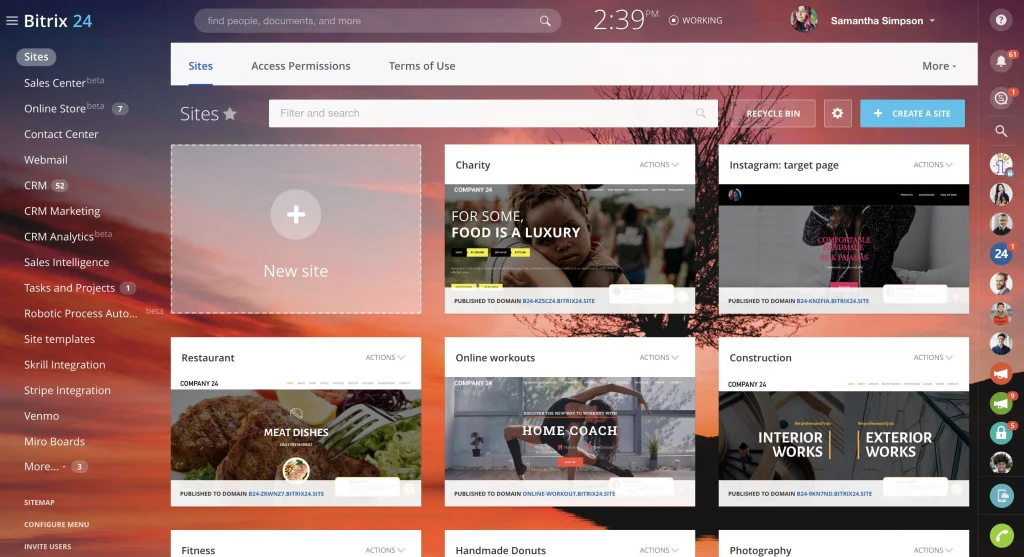Viewport: 1024px width, 557px height.
Task: Open the chat messages icon in right sidebar
Action: (x=1001, y=97)
